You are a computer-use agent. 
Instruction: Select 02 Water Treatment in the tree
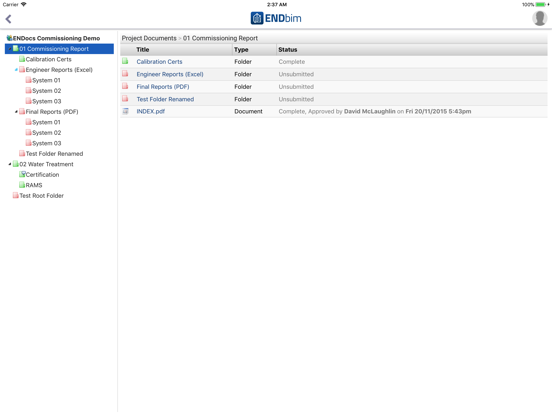pyautogui.click(x=46, y=164)
